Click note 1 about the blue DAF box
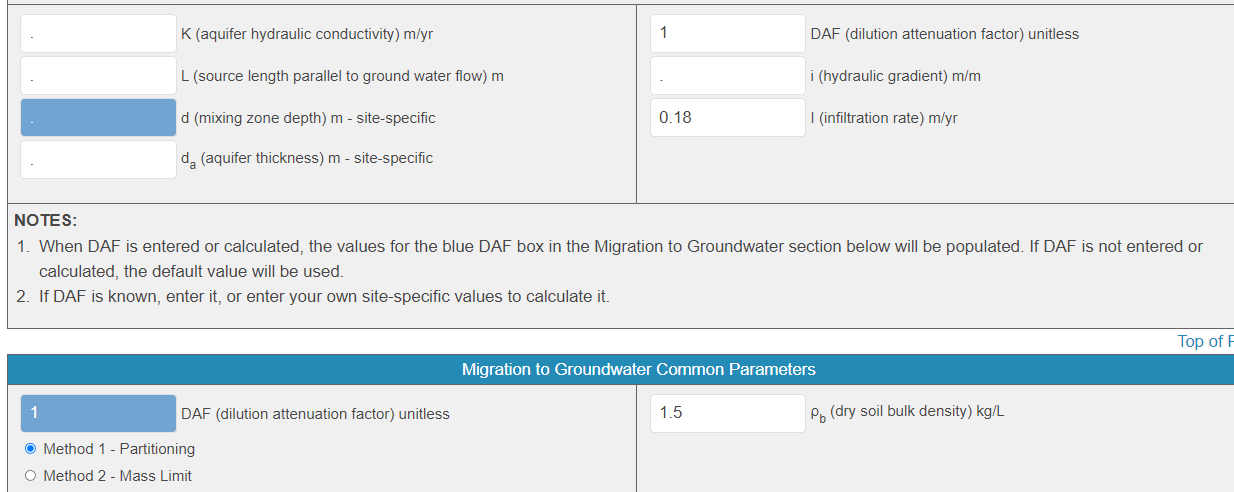 (x=620, y=246)
